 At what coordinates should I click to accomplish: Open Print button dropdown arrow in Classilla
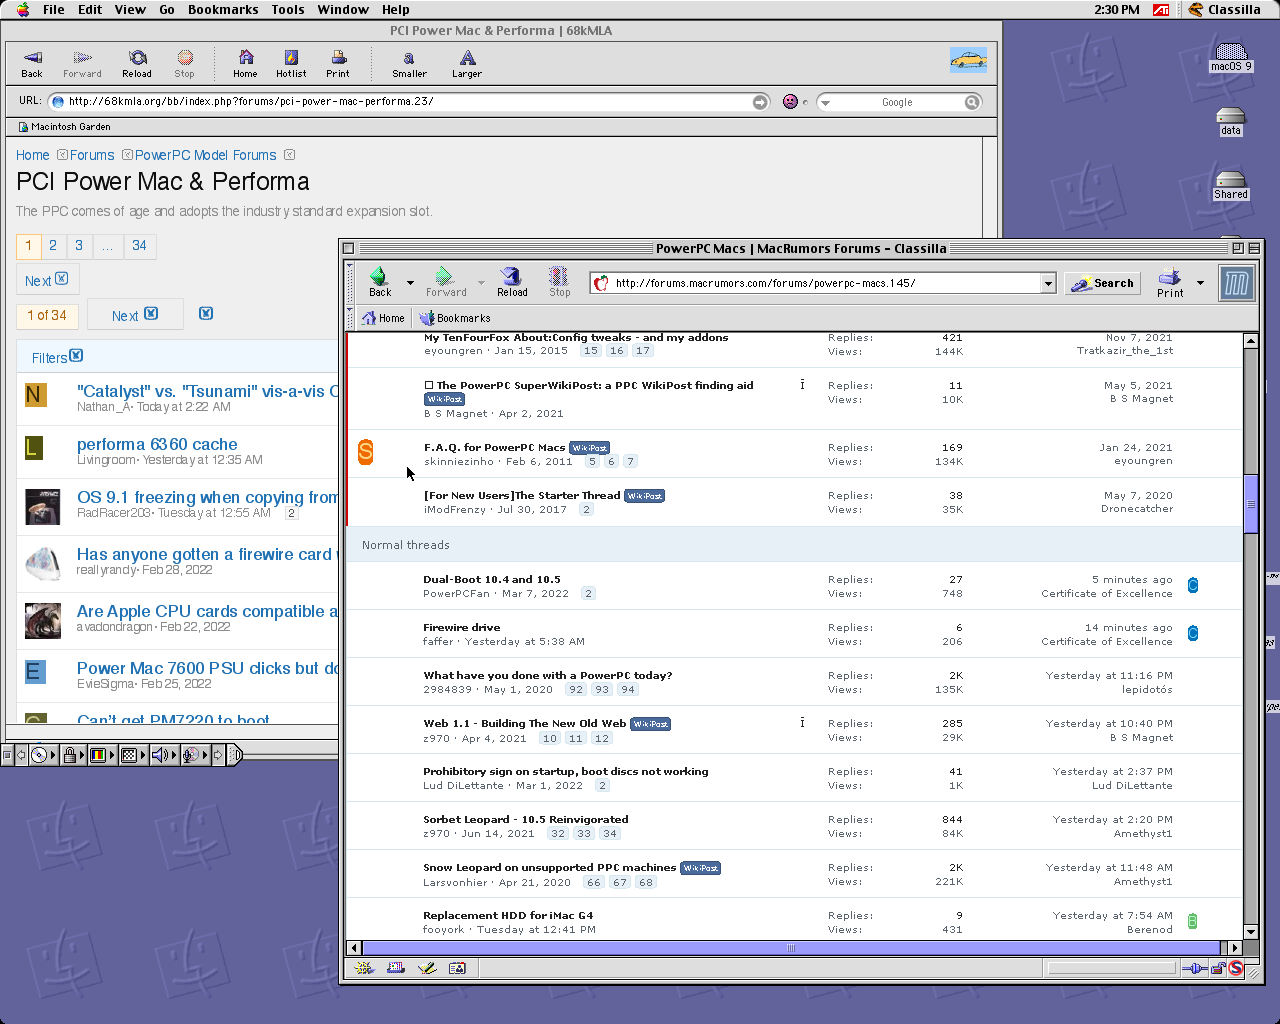(1200, 283)
